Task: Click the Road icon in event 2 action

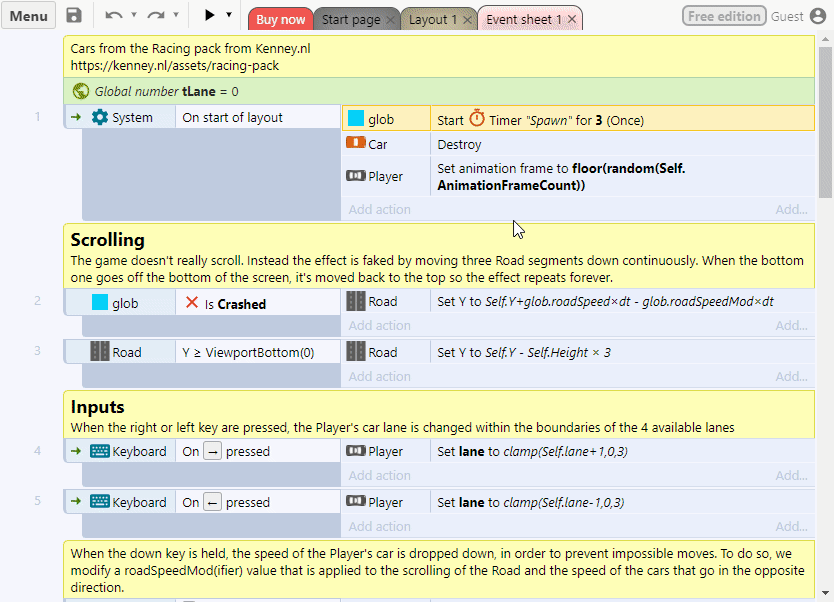Action: [356, 301]
